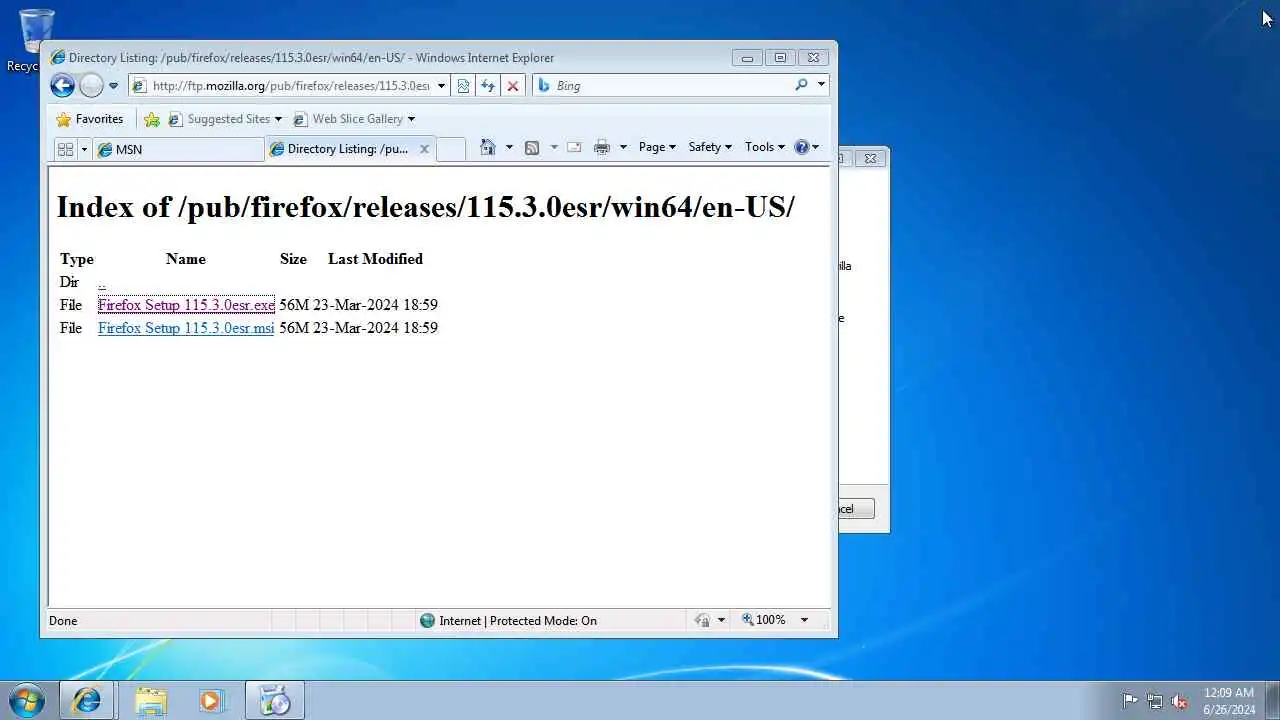The image size is (1280, 720).
Task: Refresh the page with the Refresh icon
Action: coord(488,86)
